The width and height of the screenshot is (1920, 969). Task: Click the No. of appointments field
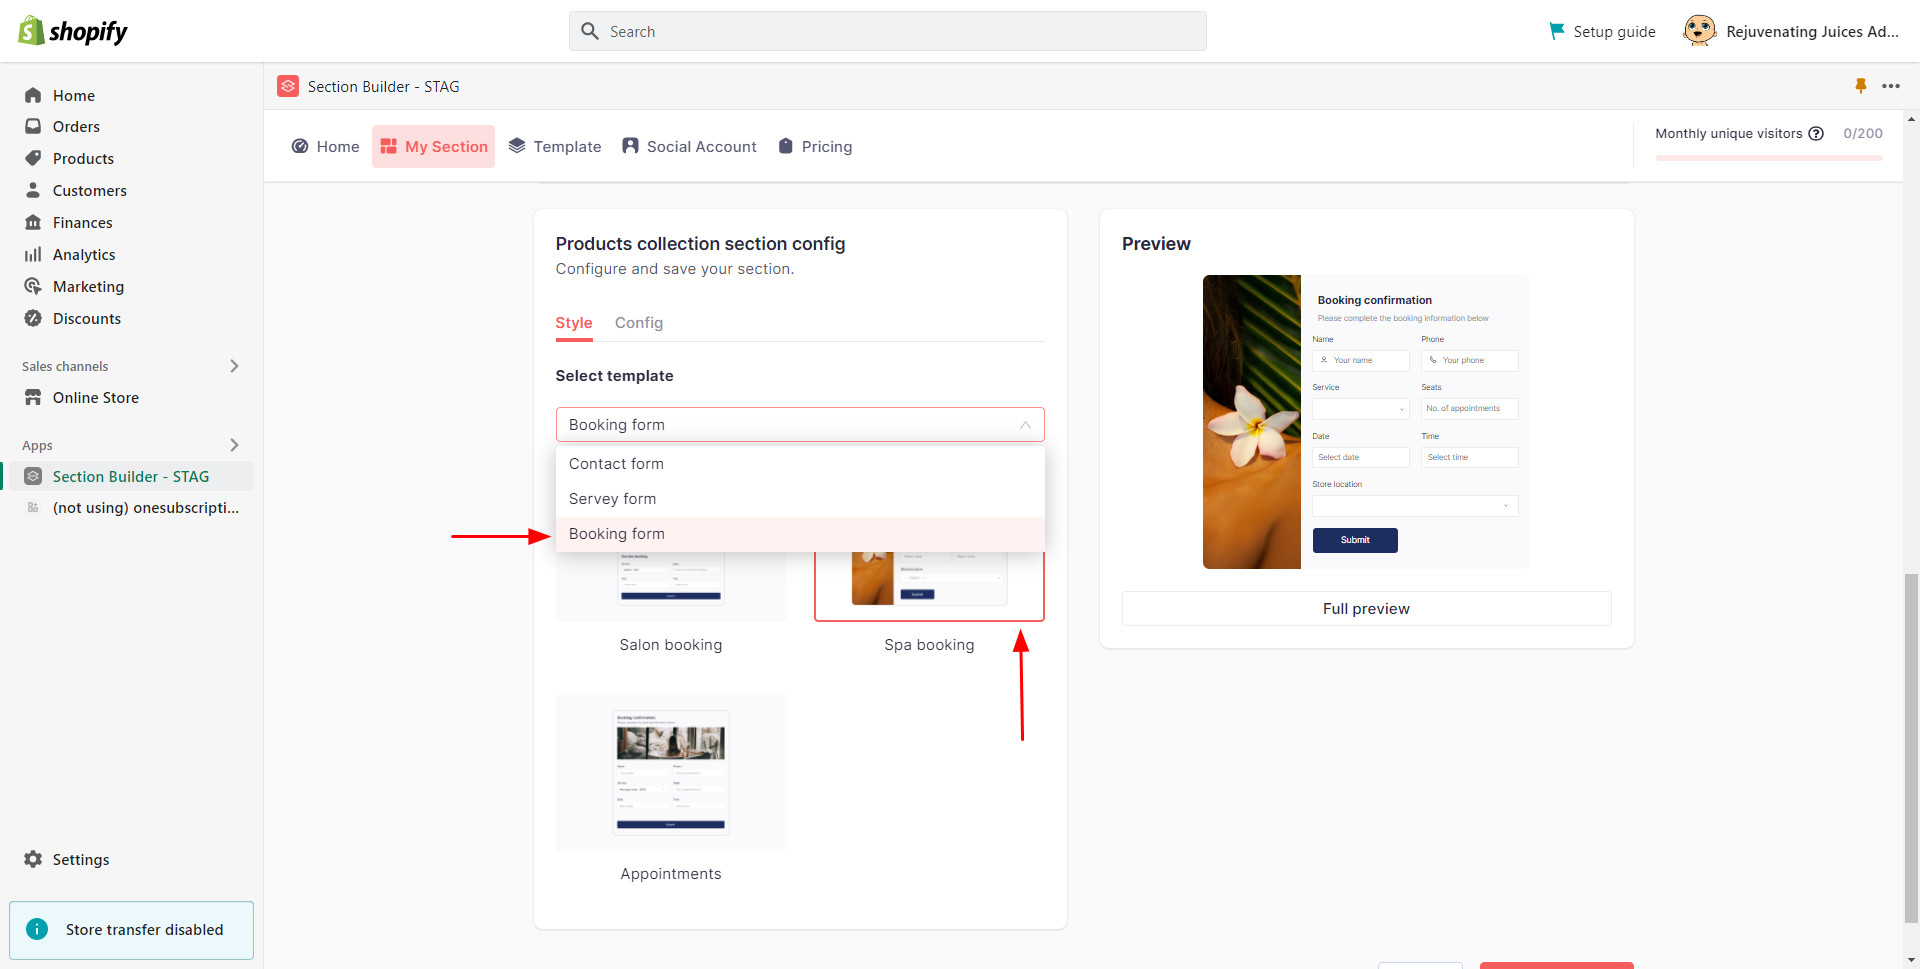tap(1470, 409)
